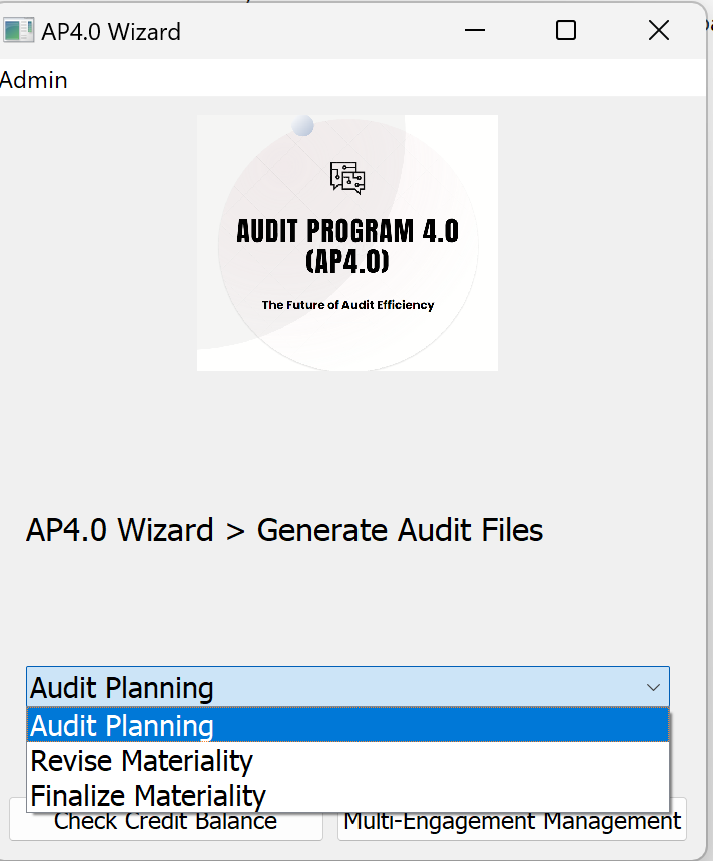Open Multi-Engagement Management
Viewport: 714px width, 862px height.
coord(511,820)
